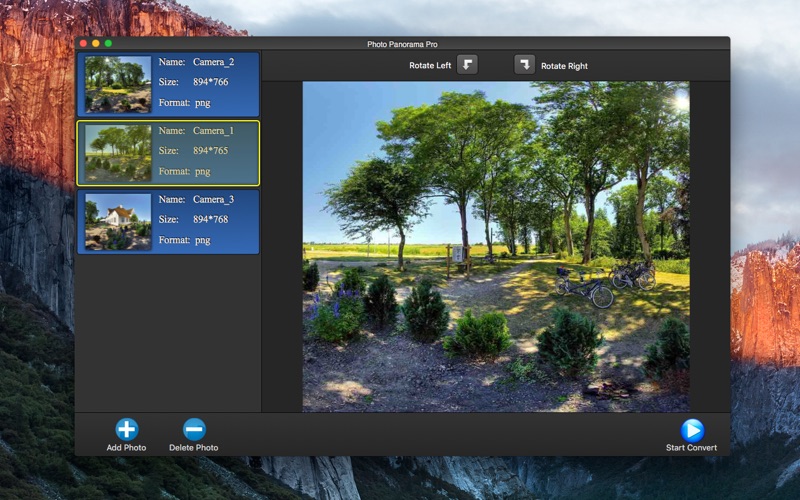
Task: Click the Start Convert label
Action: (x=691, y=447)
